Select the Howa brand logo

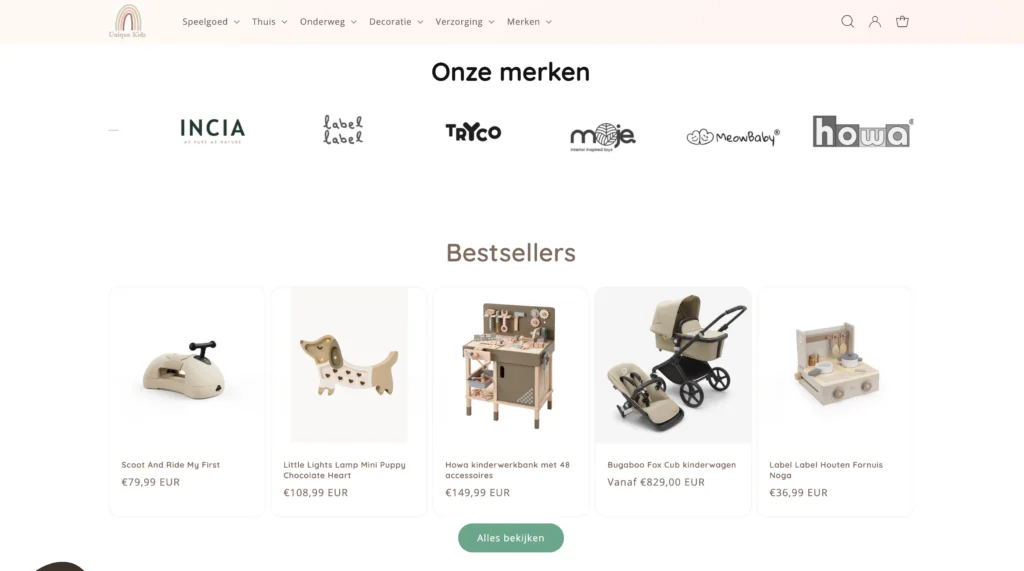[x=862, y=131]
